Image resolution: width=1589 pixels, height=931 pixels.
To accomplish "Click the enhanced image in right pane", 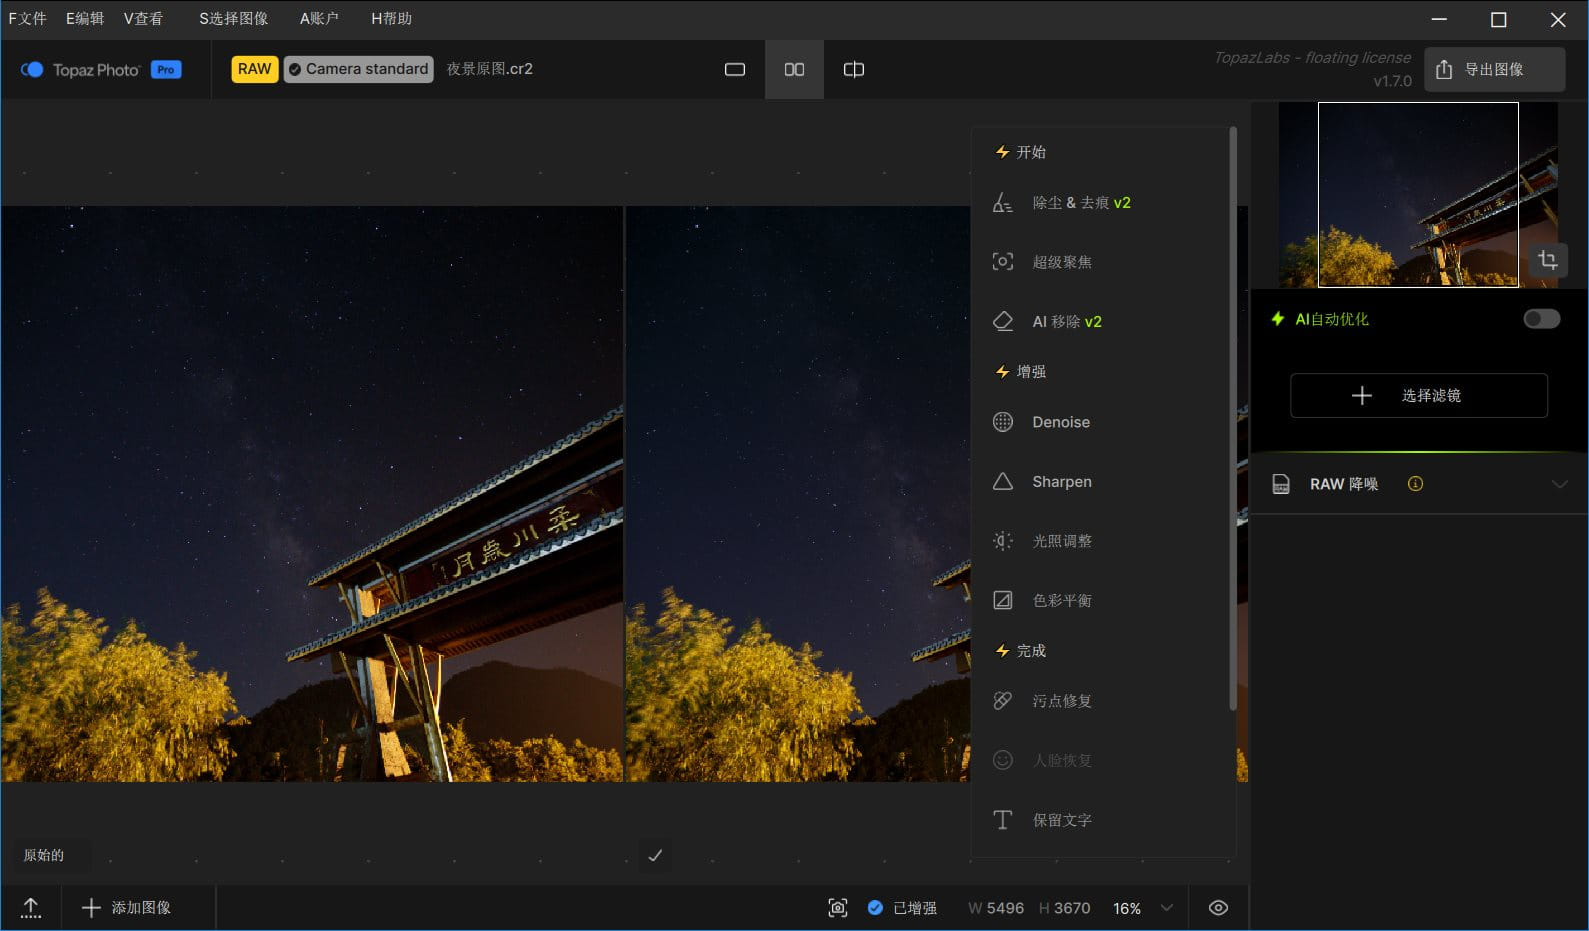I will point(798,494).
